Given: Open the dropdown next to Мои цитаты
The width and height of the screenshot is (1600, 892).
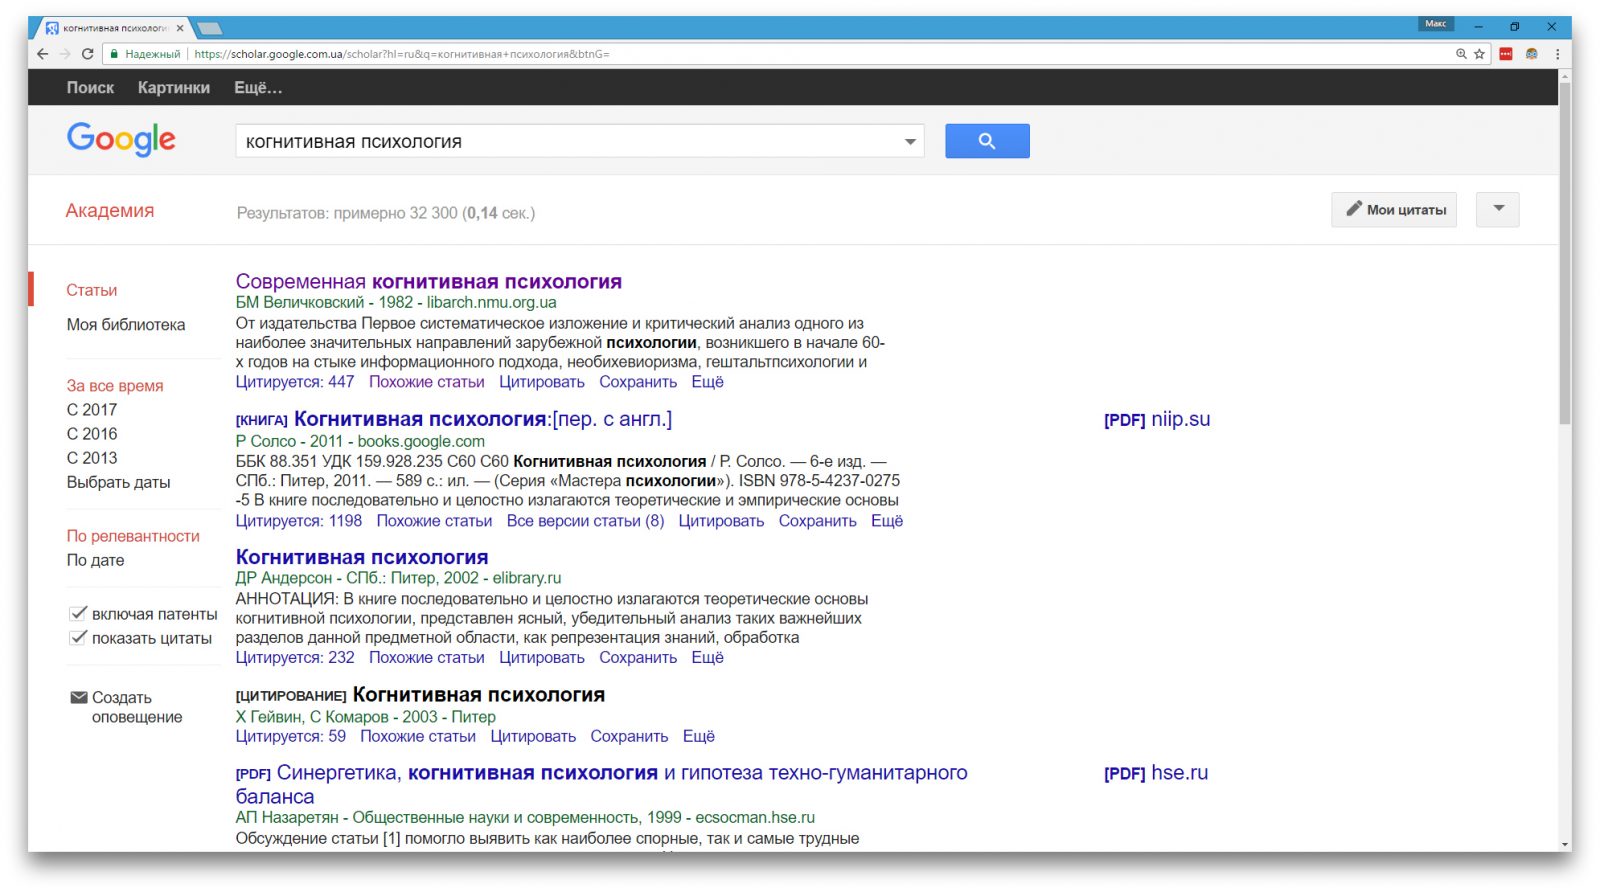Looking at the screenshot, I should pyautogui.click(x=1497, y=209).
